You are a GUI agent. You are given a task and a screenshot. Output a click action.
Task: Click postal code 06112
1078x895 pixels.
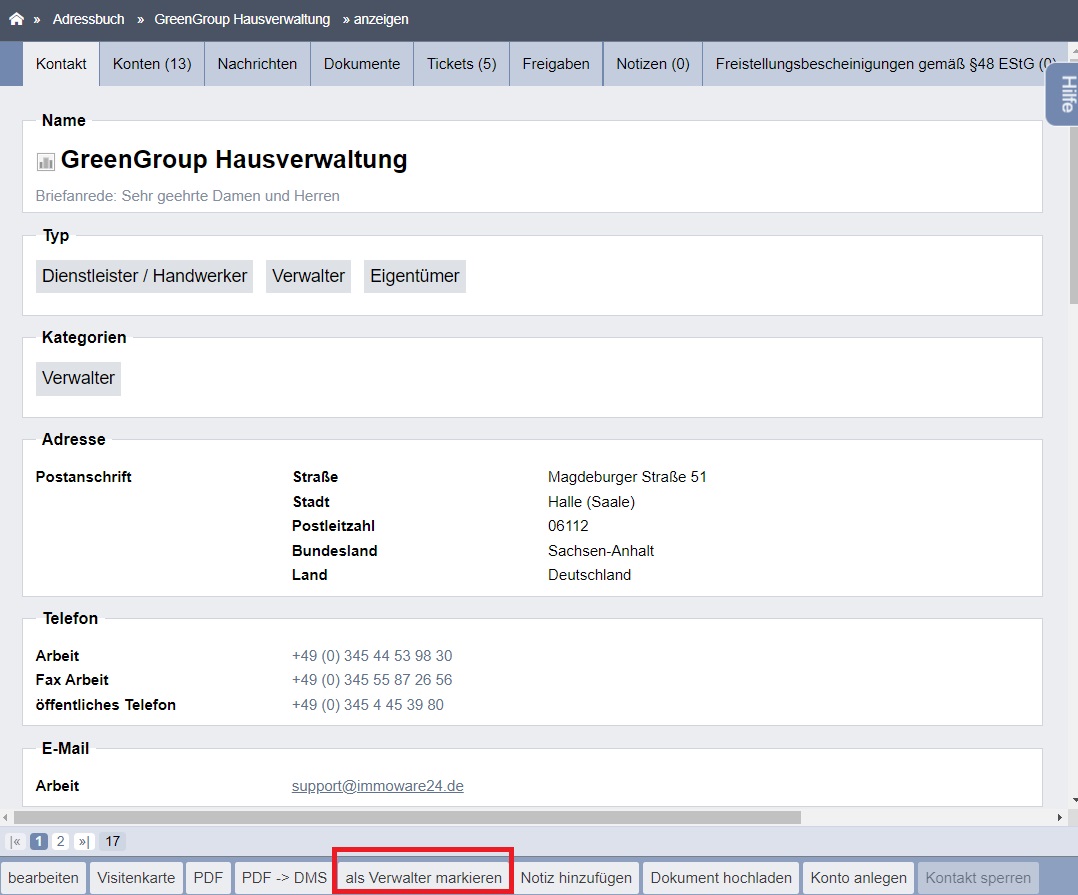tap(568, 526)
